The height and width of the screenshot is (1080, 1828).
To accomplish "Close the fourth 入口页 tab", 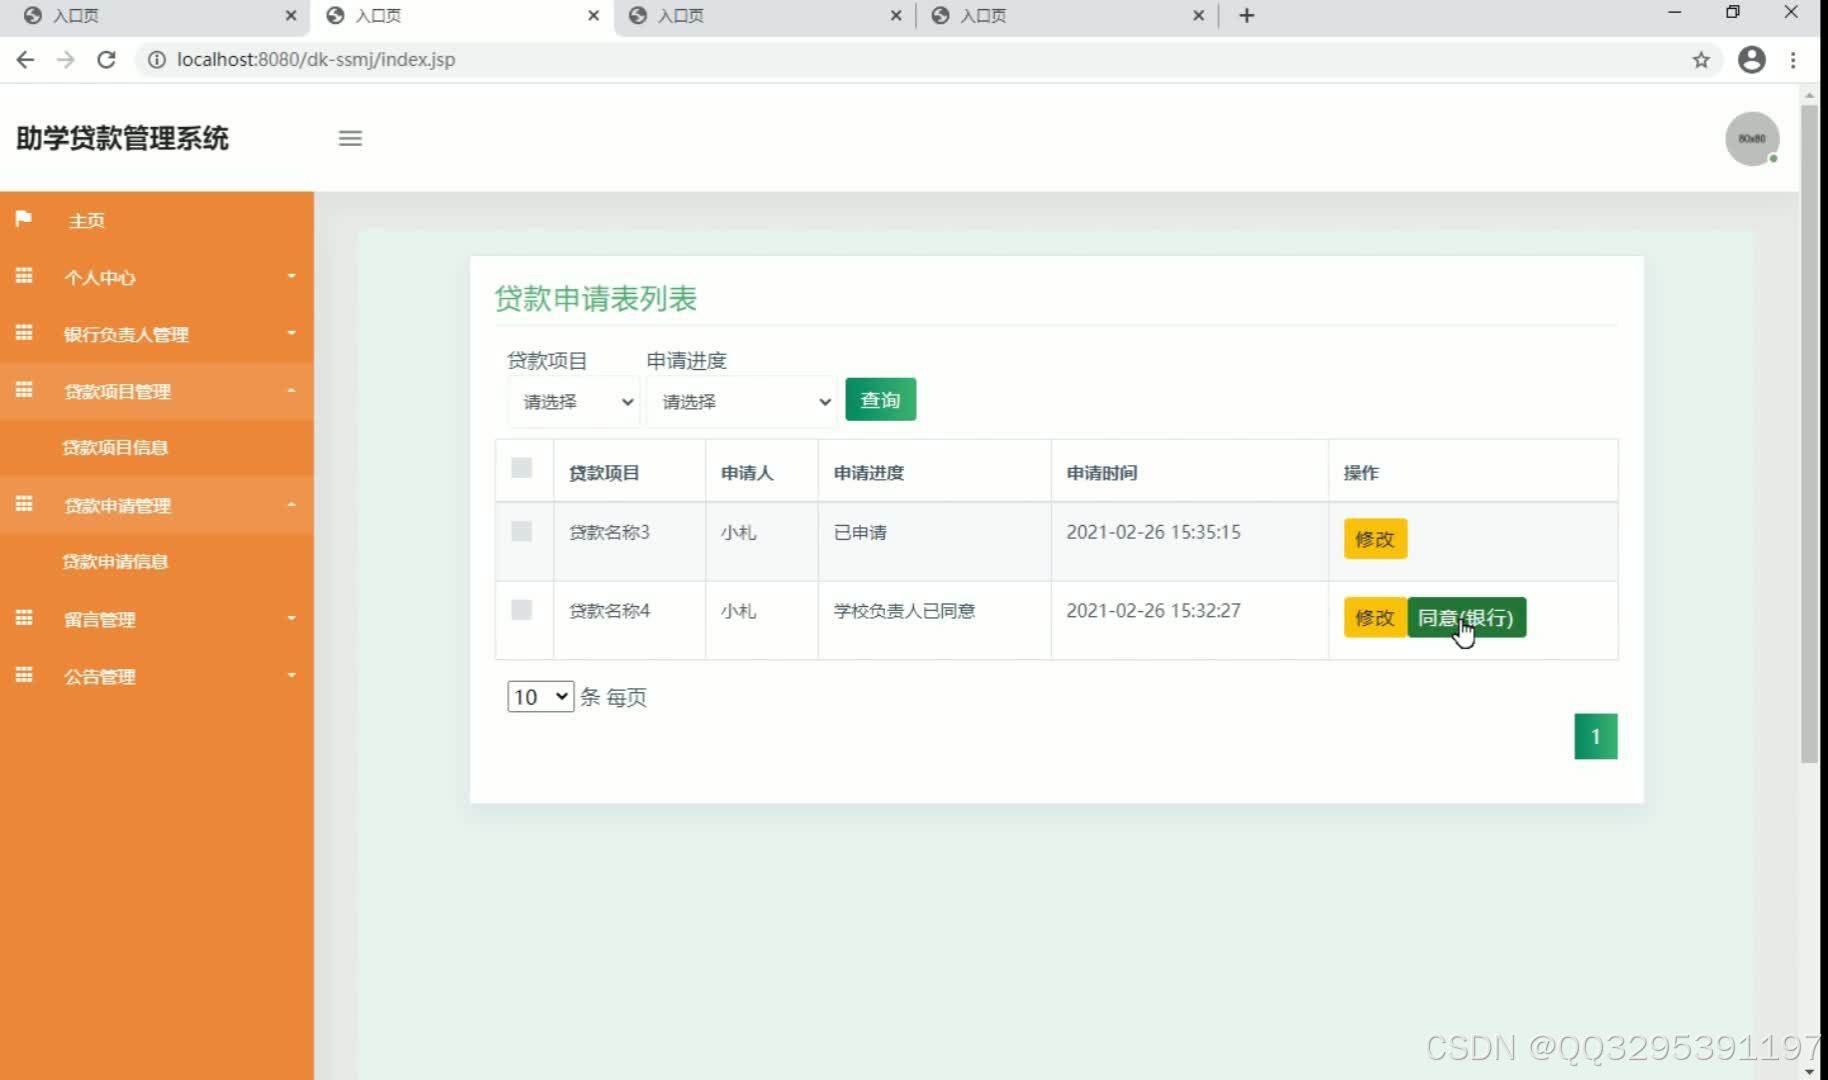I will point(1198,15).
